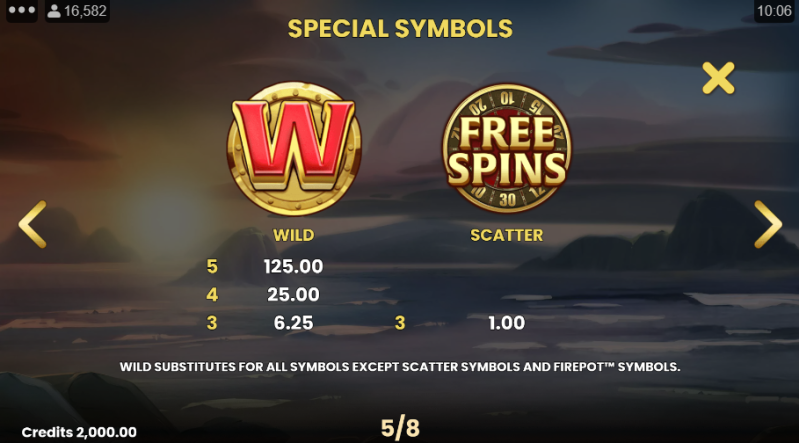799x443 pixels.
Task: Click the 6.25 payout for 3 wilds
Action: click(x=294, y=323)
